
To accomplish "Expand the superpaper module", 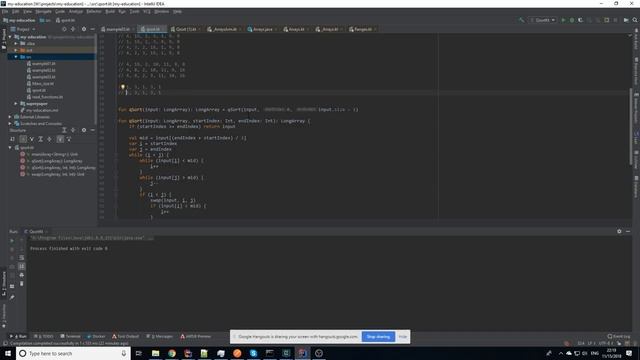I will tap(16, 104).
